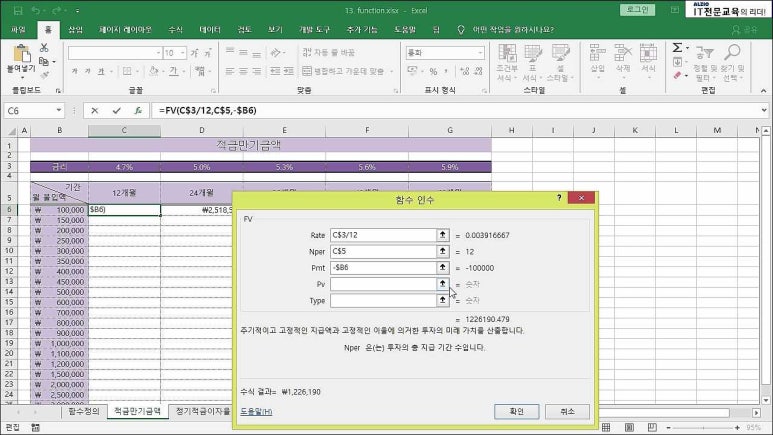The width and height of the screenshot is (773, 435).
Task: Click the collapse reference icon beside Pv field
Action: coord(443,284)
